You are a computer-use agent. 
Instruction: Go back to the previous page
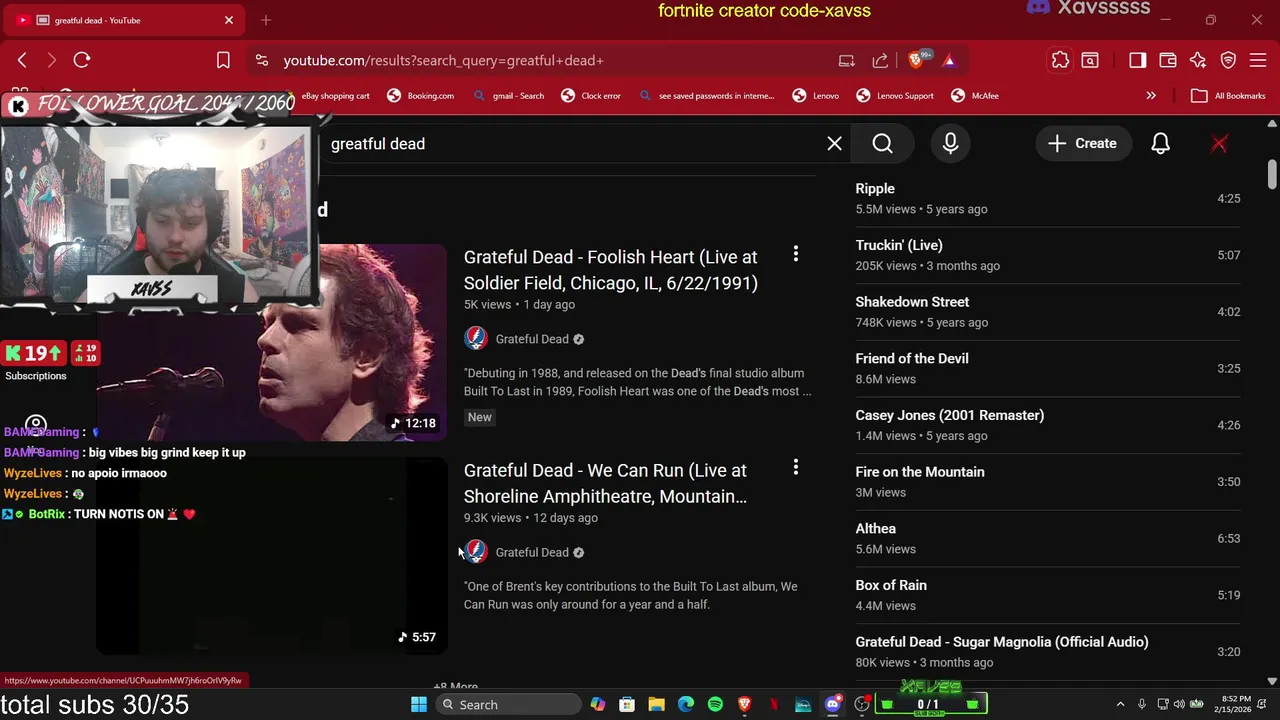pos(22,60)
